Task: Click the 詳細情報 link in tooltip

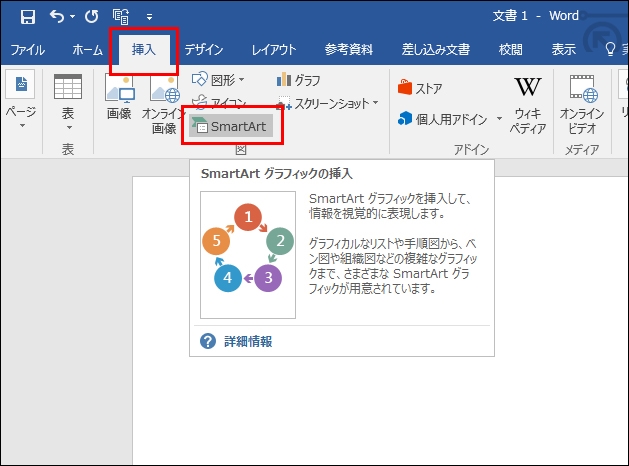Action: (x=246, y=341)
